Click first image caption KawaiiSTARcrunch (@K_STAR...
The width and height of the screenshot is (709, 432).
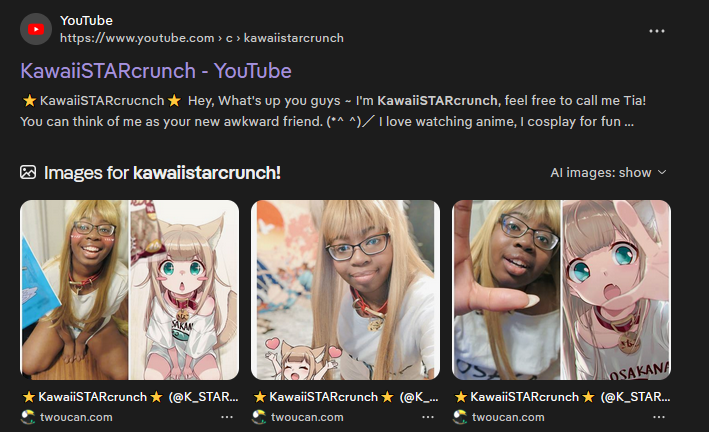pyautogui.click(x=130, y=397)
